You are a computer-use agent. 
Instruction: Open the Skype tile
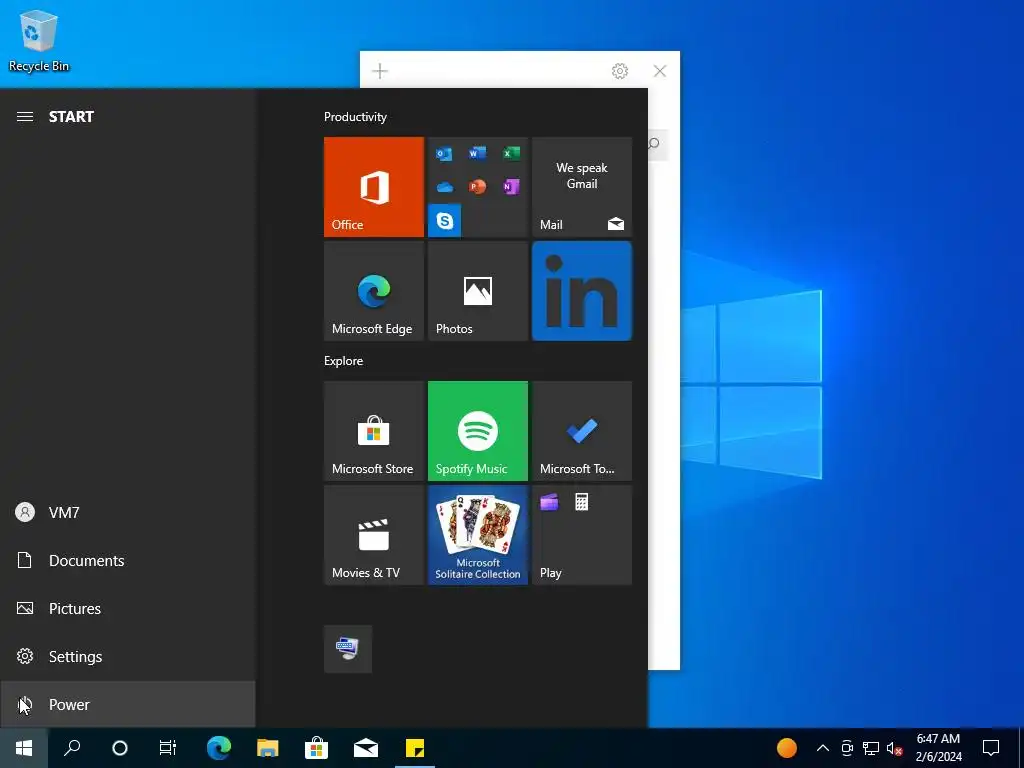(x=444, y=221)
